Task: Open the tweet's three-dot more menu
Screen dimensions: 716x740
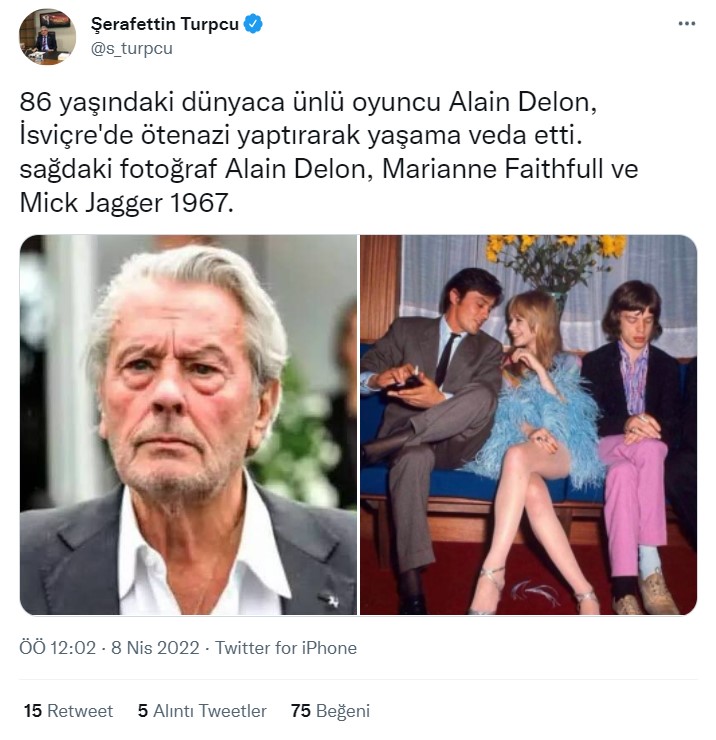Action: point(686,24)
